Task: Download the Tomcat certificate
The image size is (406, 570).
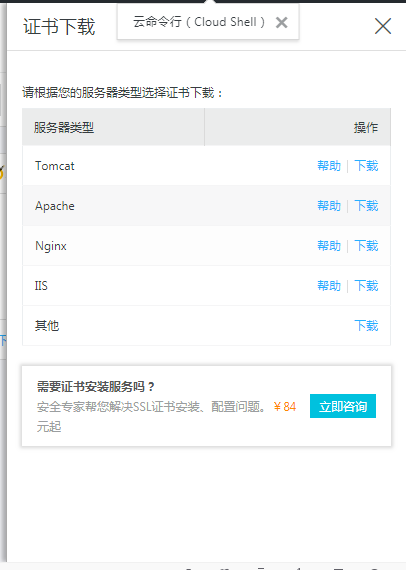Action: (x=366, y=166)
